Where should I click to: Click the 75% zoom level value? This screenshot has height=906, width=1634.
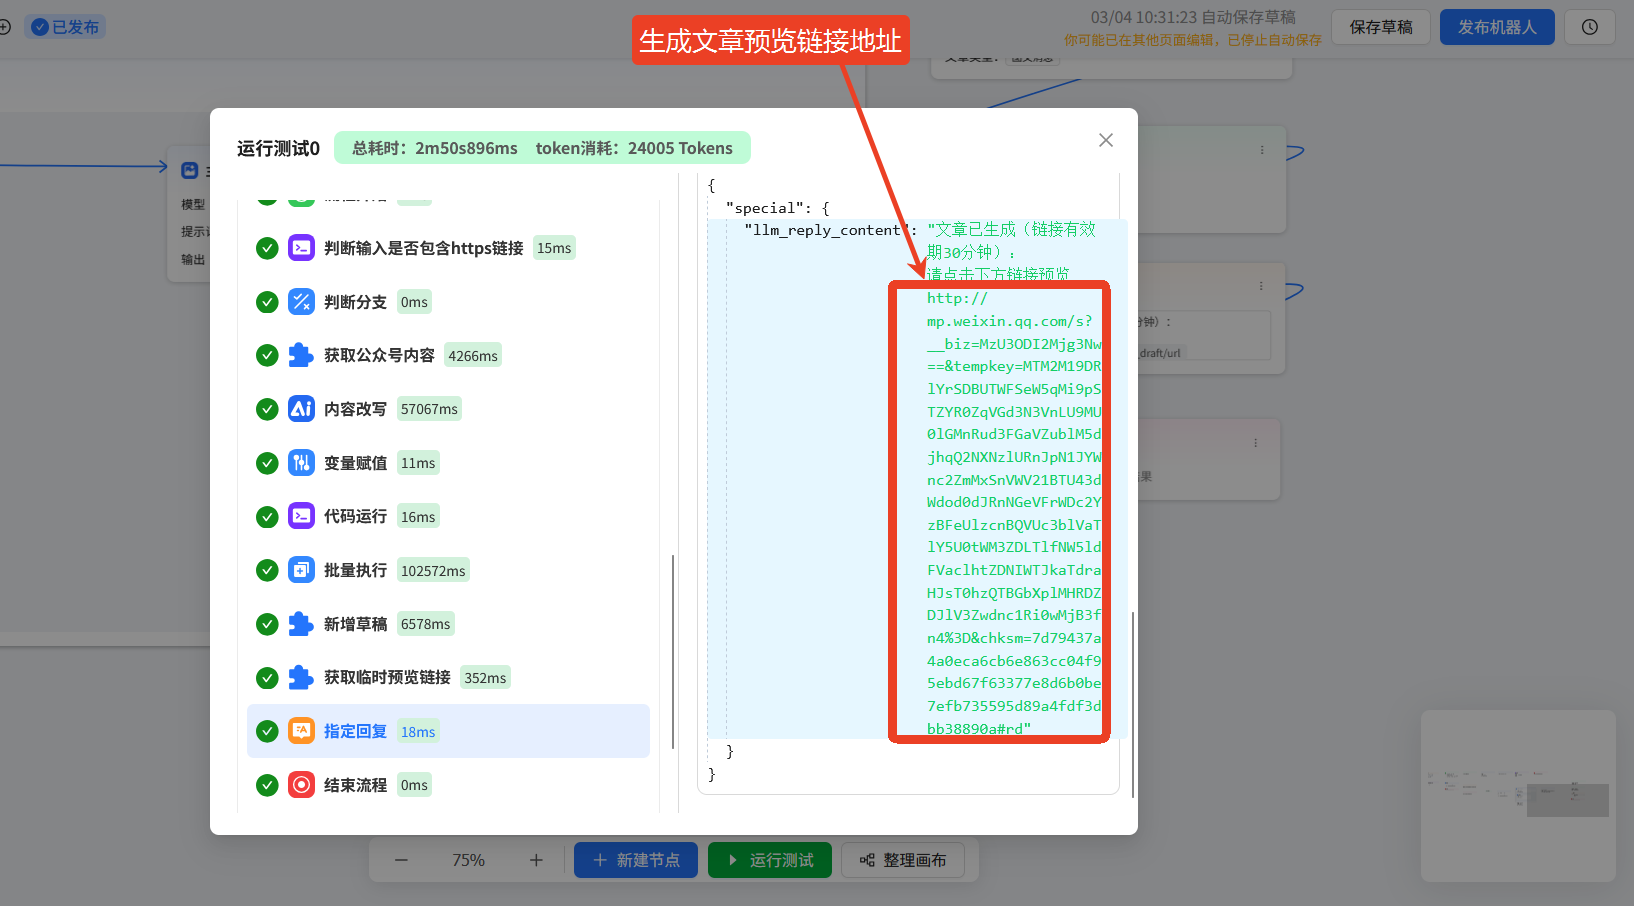click(468, 860)
